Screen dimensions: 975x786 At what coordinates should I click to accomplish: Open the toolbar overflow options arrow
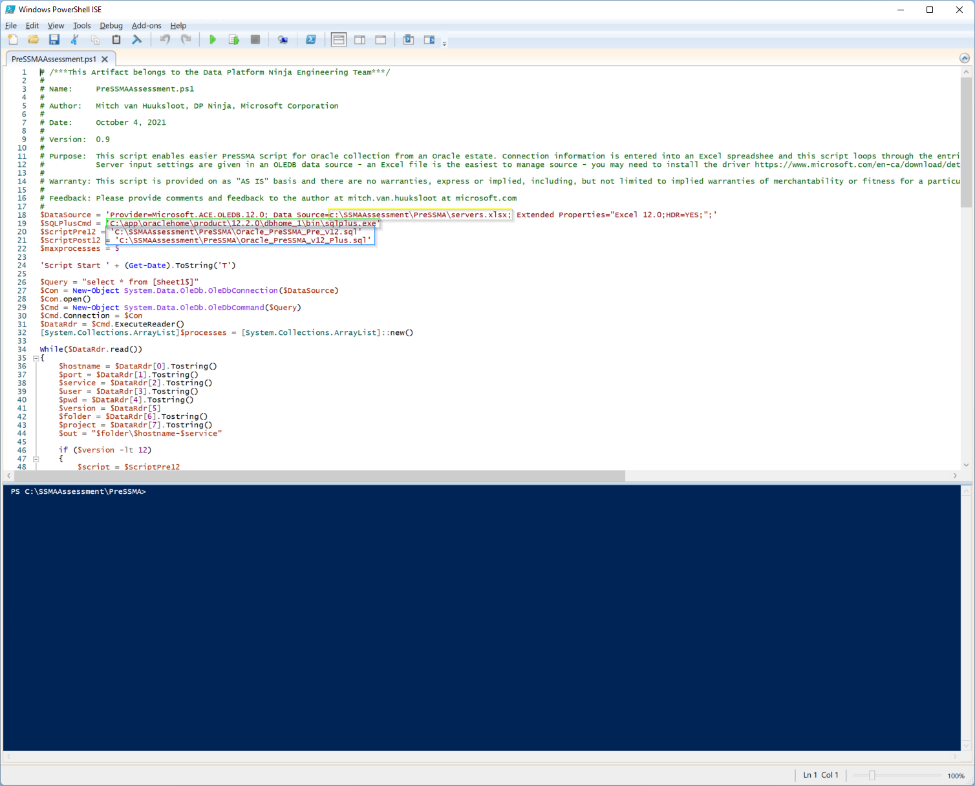[444, 43]
